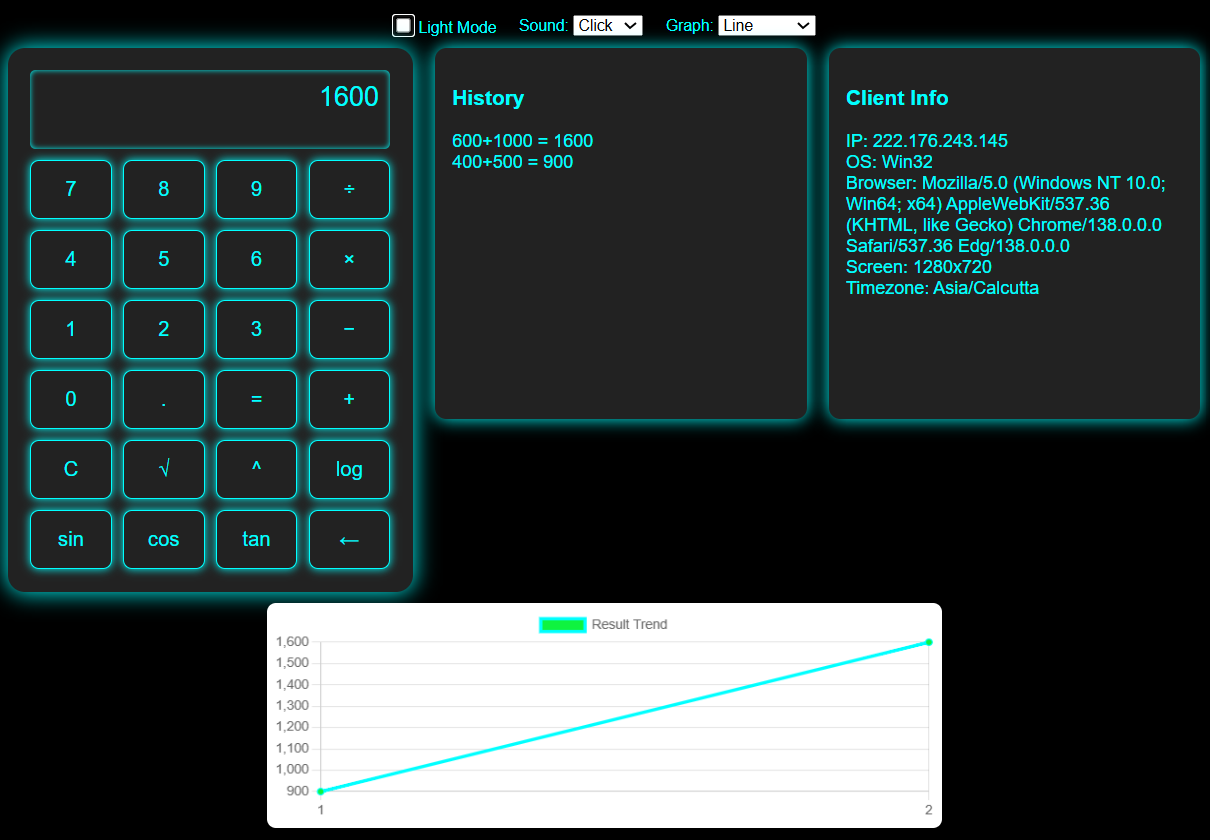The image size is (1210, 840).
Task: Tap the 3 key on the calculator
Action: pyautogui.click(x=256, y=329)
